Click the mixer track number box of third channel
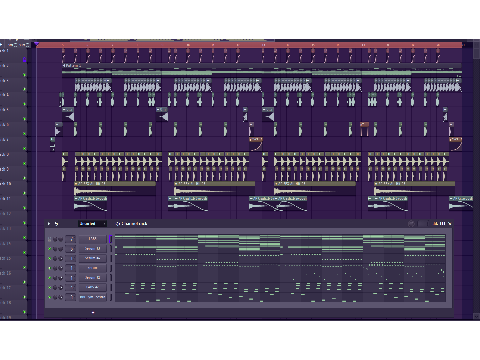 (x=71, y=258)
